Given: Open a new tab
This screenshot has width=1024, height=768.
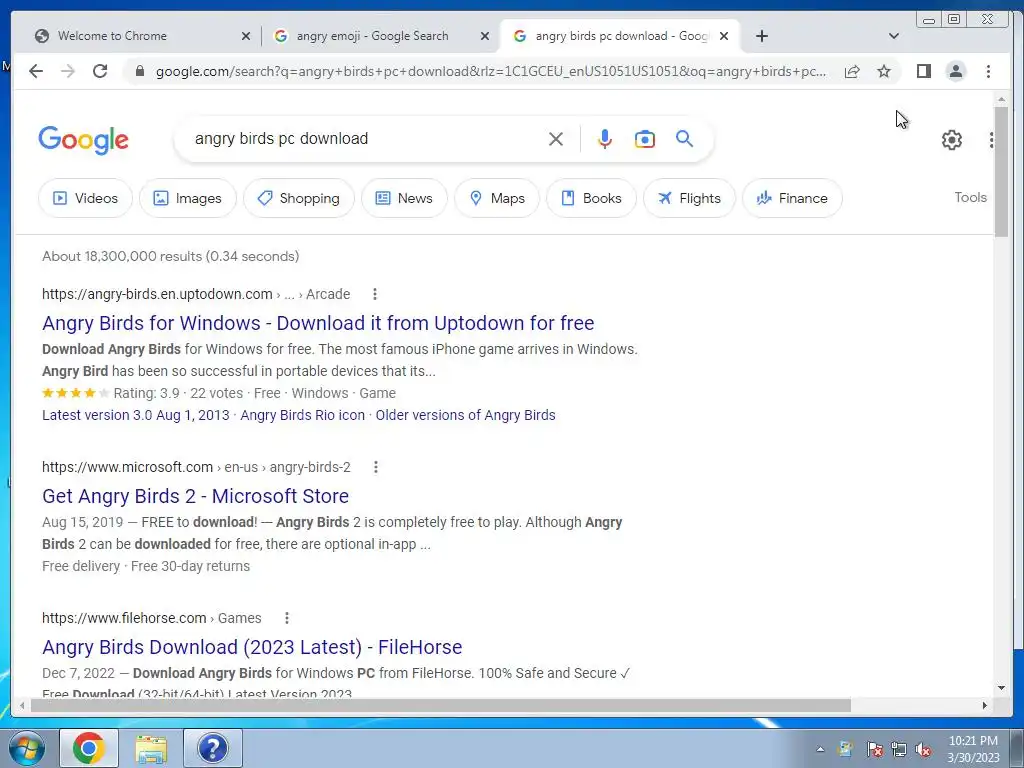Looking at the screenshot, I should tap(761, 36).
